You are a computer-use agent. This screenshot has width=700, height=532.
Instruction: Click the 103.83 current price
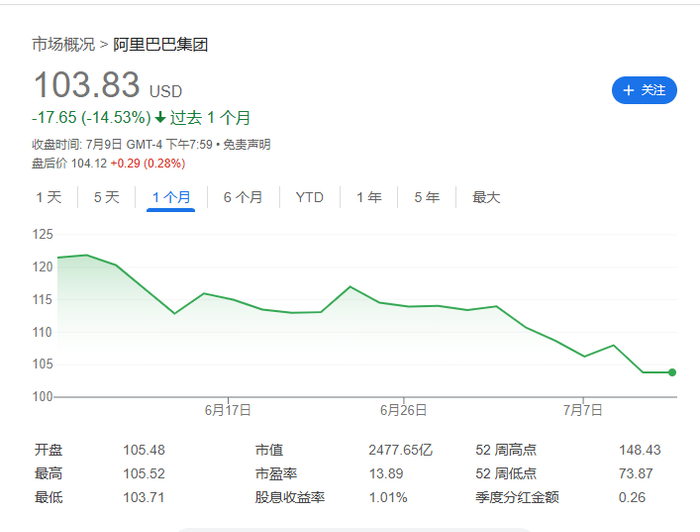pyautogui.click(x=87, y=85)
